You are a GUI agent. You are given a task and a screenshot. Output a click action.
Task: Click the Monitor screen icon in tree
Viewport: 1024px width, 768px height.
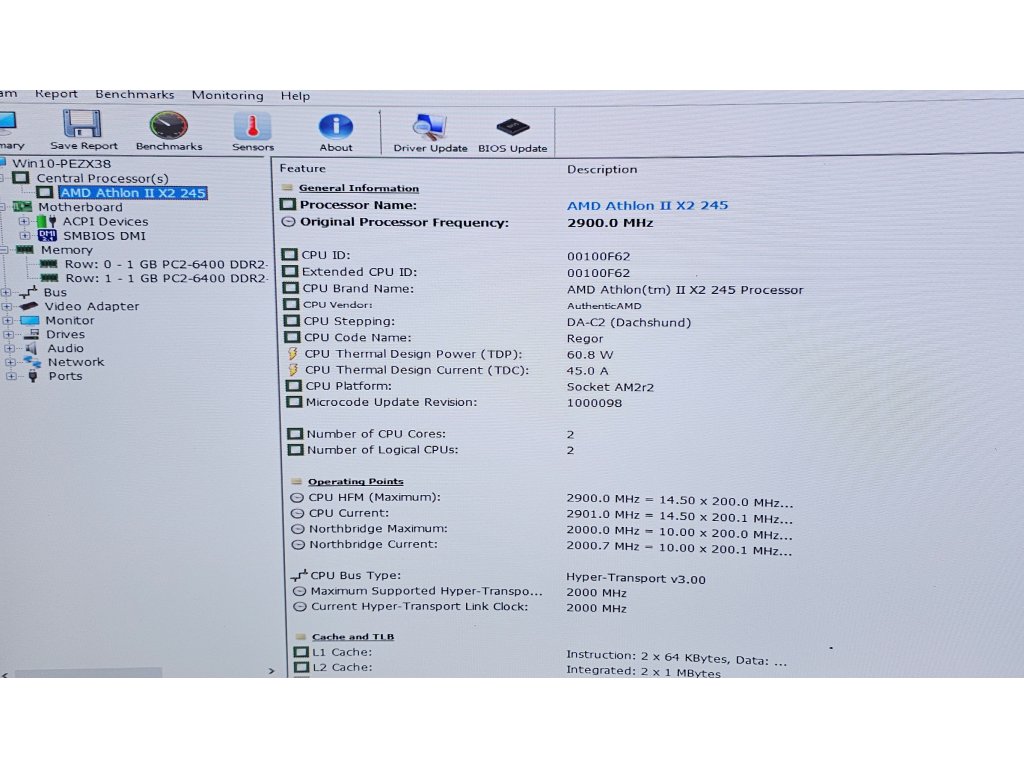(29, 321)
